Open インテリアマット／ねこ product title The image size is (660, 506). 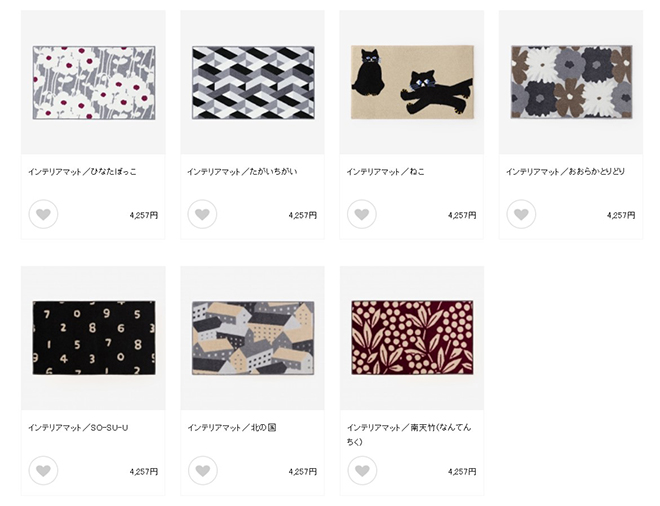pos(386,172)
